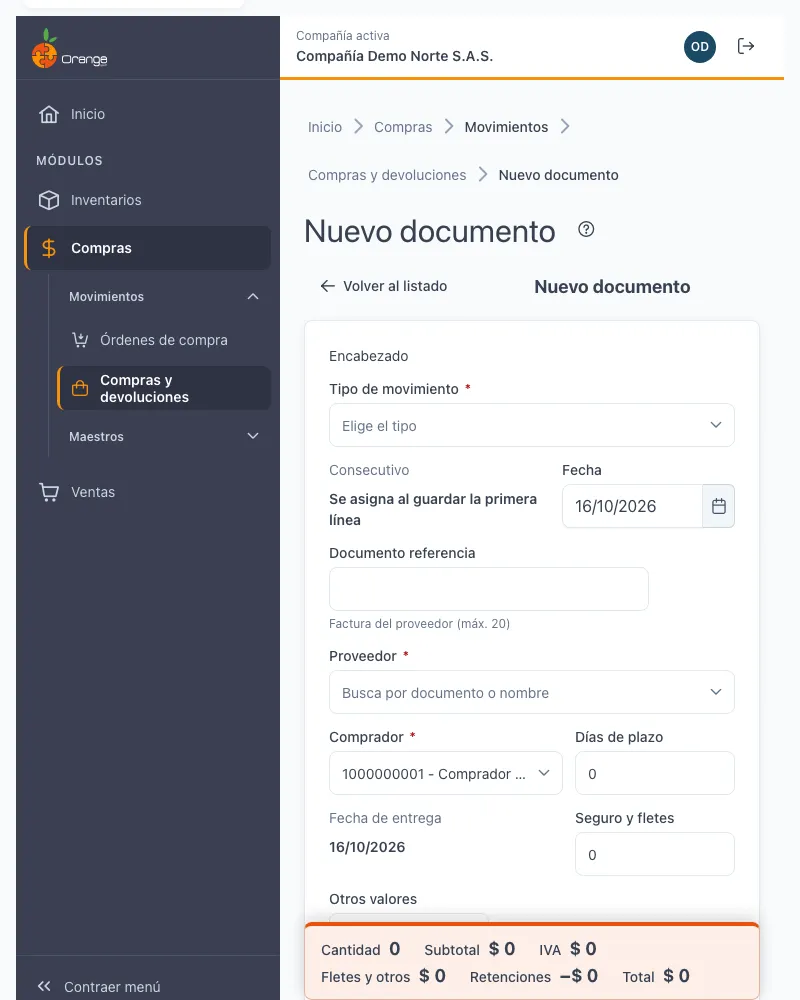
Task: Select the Compras dollar icon
Action: pos(48,248)
